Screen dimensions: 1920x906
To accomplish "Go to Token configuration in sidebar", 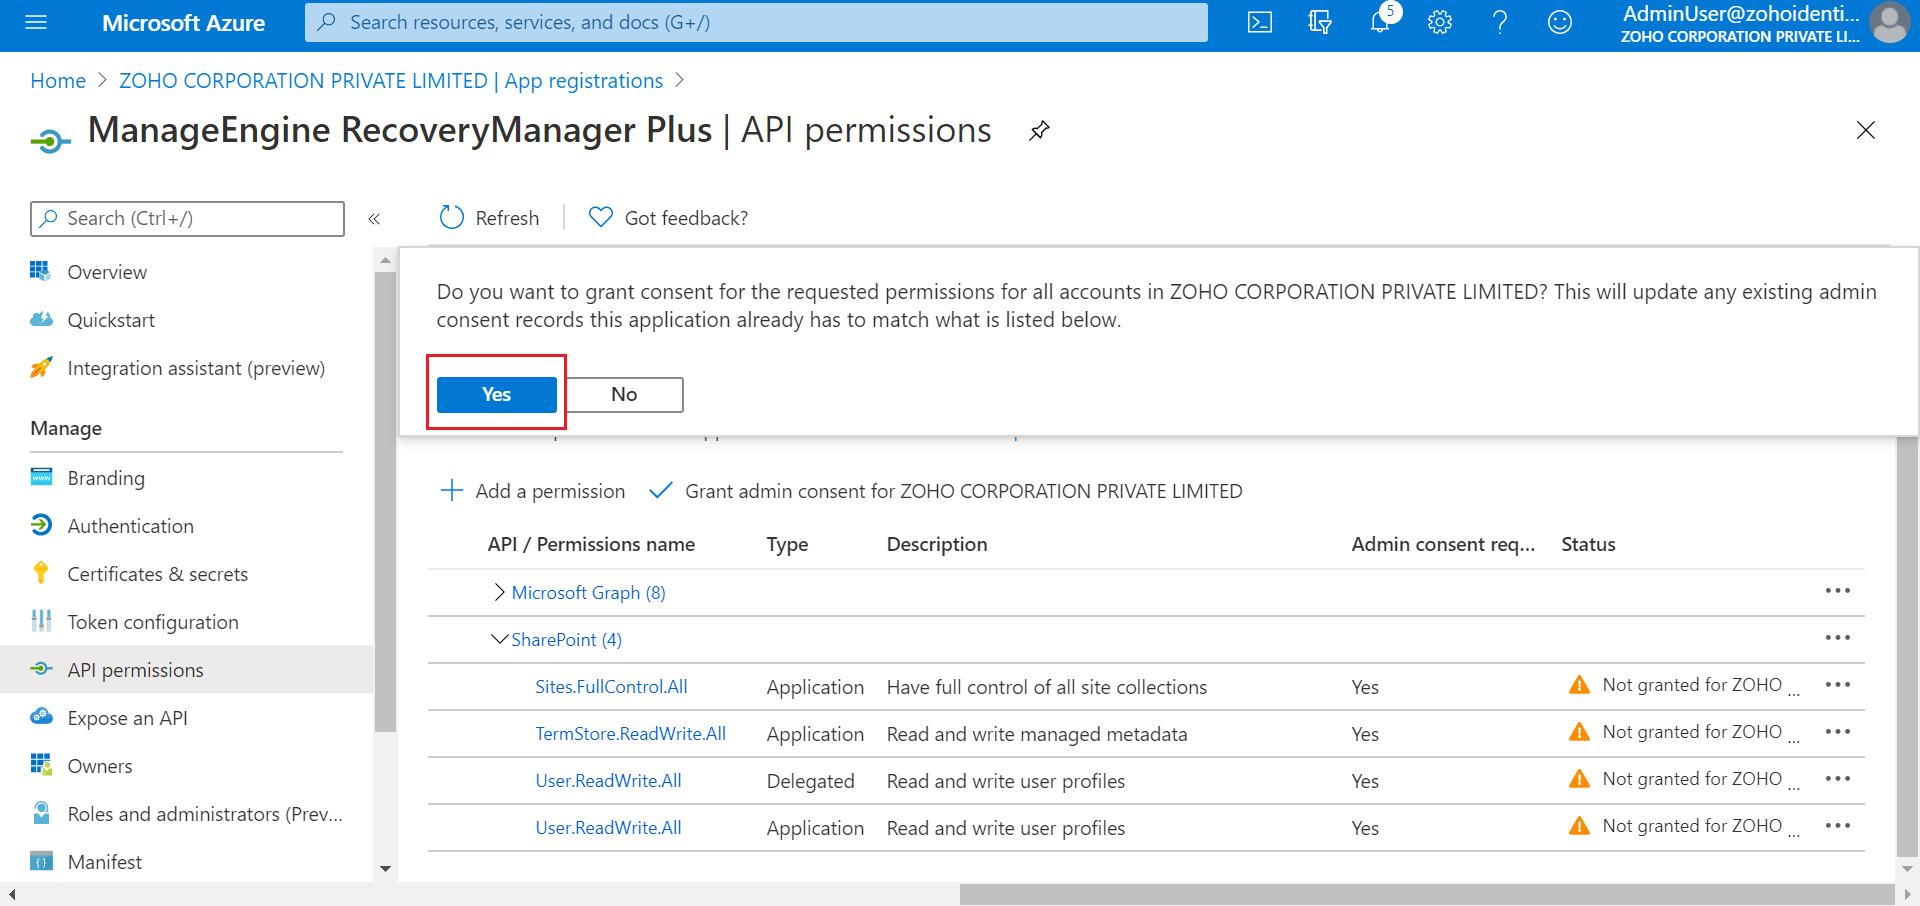I will tap(152, 622).
